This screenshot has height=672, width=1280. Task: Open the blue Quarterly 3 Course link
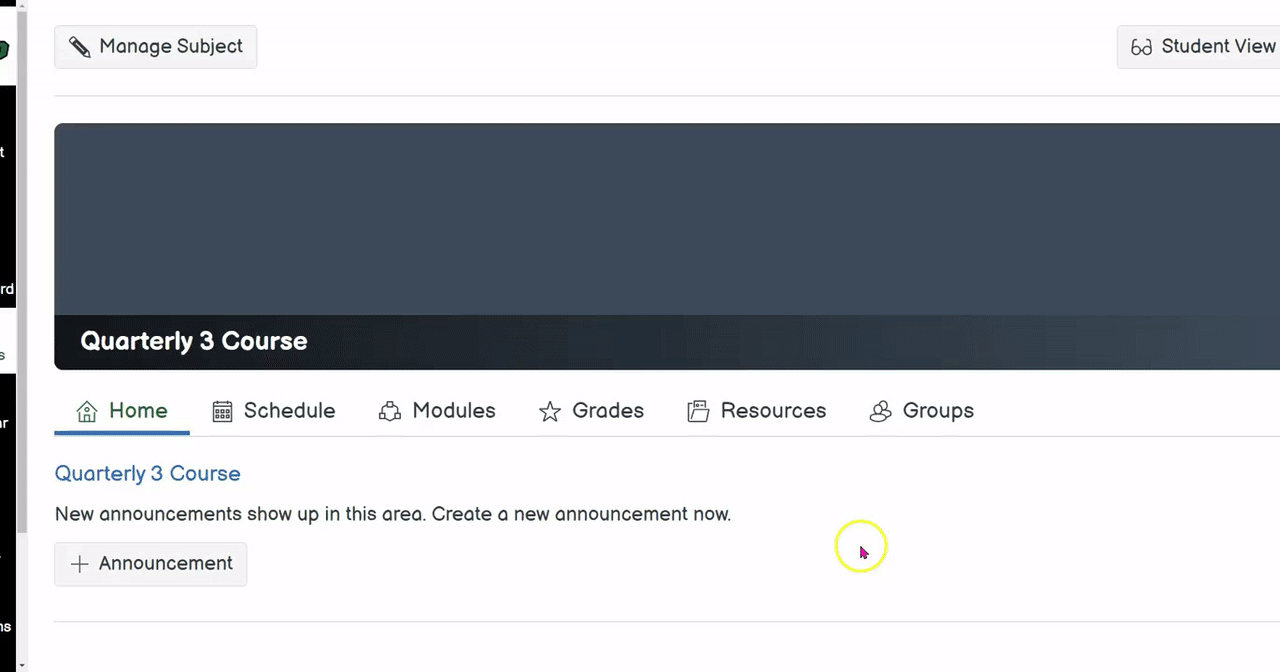147,474
